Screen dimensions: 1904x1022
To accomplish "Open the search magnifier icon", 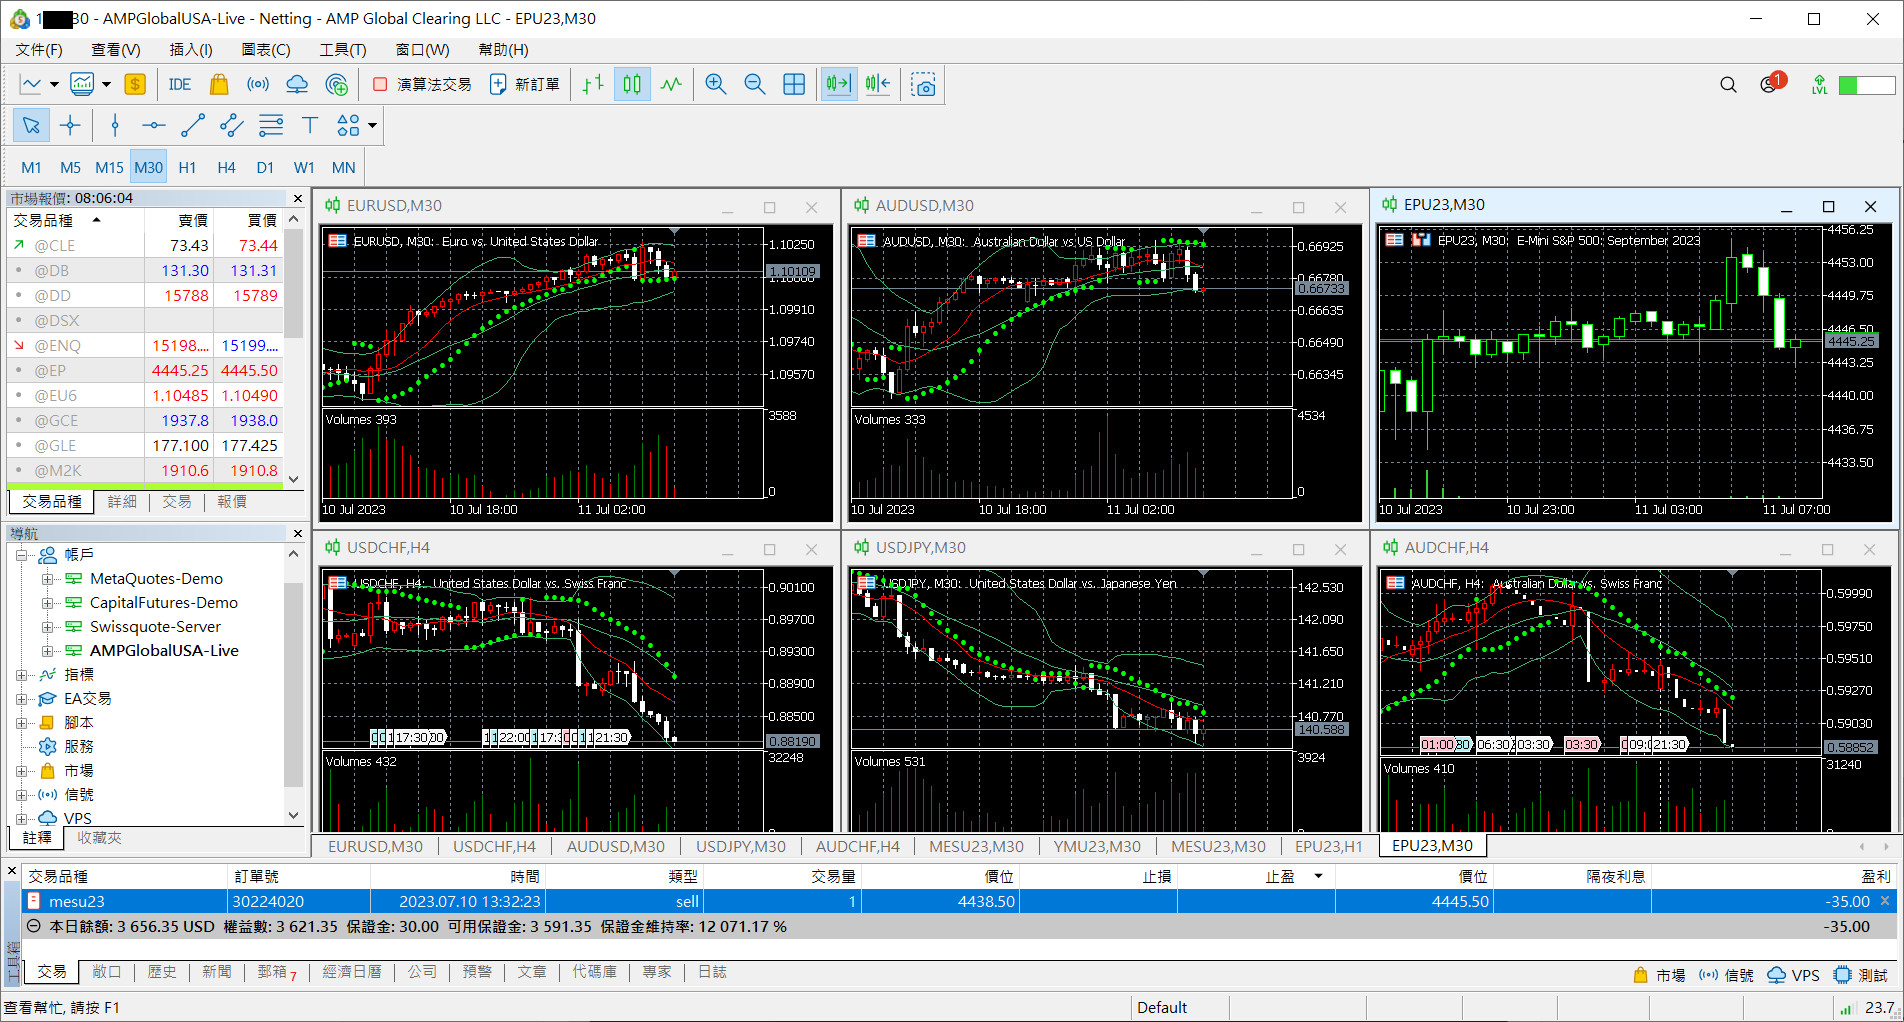I will coord(1728,85).
